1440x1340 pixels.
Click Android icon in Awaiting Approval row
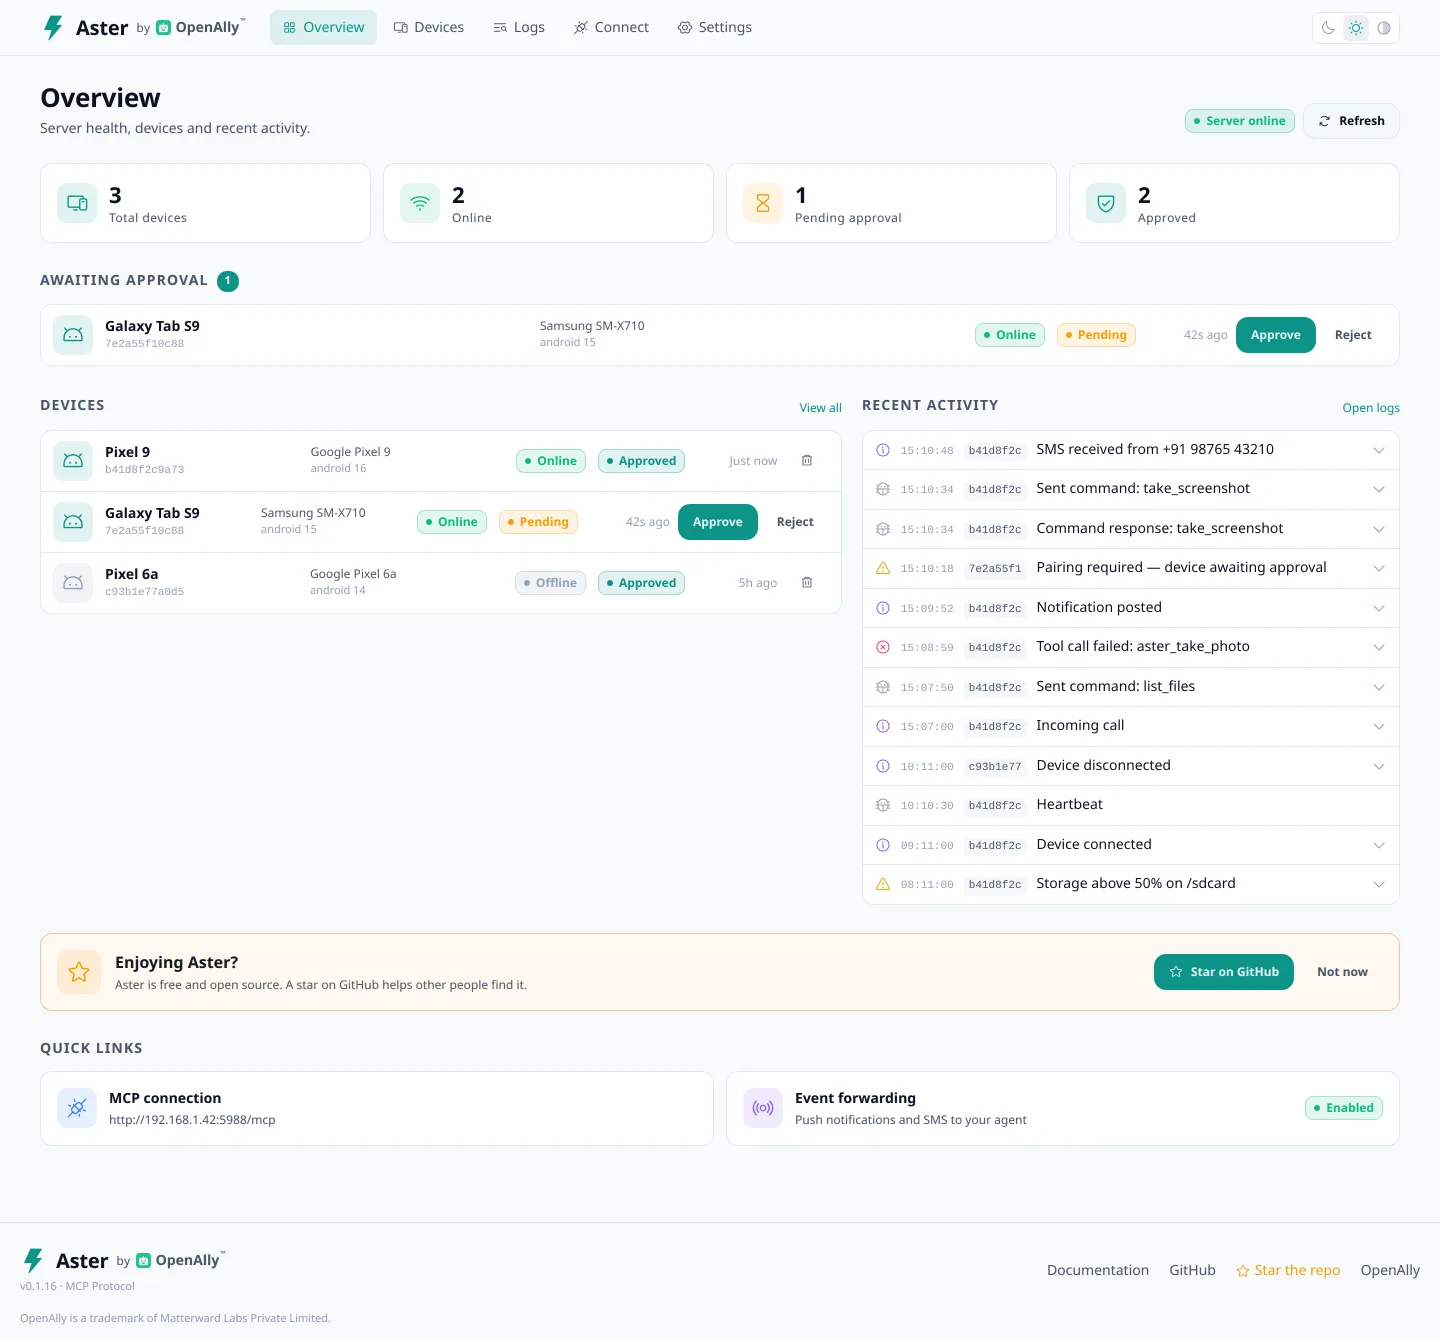coord(73,335)
